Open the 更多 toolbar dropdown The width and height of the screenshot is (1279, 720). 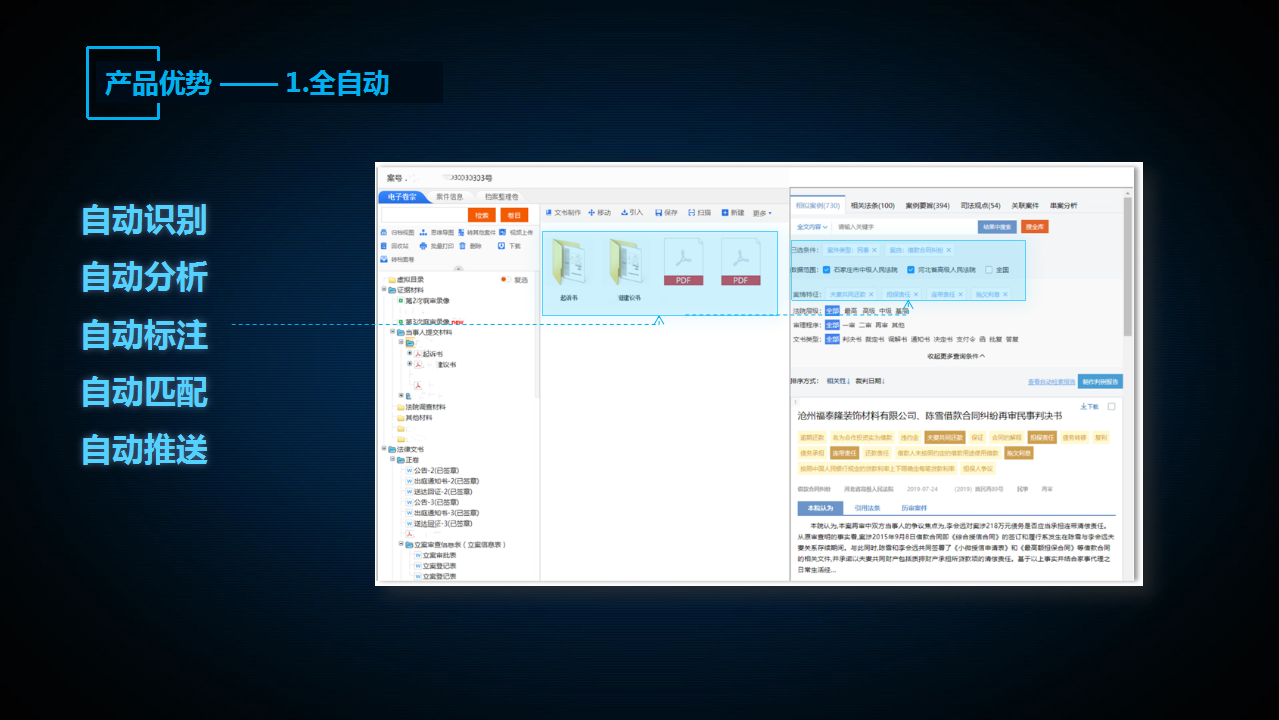[x=762, y=213]
